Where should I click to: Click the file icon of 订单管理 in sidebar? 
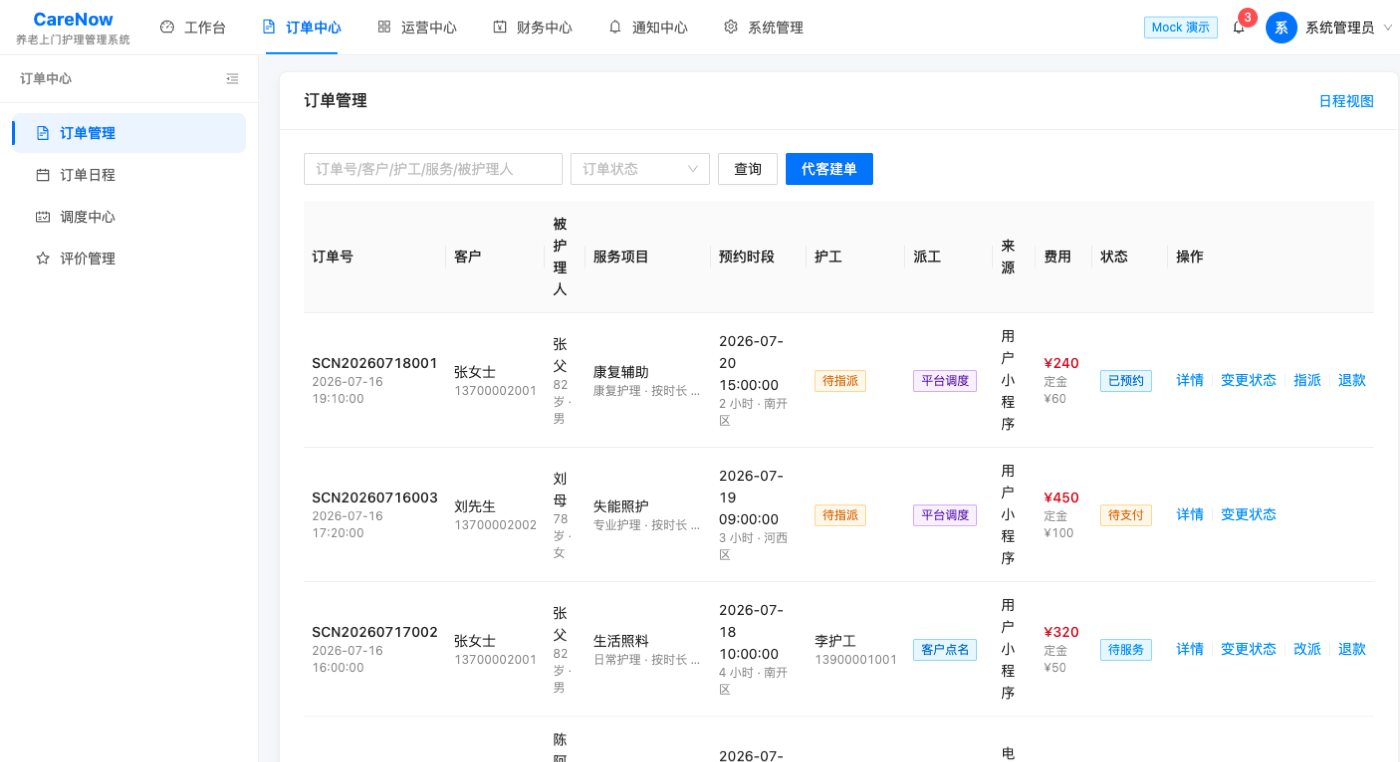click(x=43, y=133)
